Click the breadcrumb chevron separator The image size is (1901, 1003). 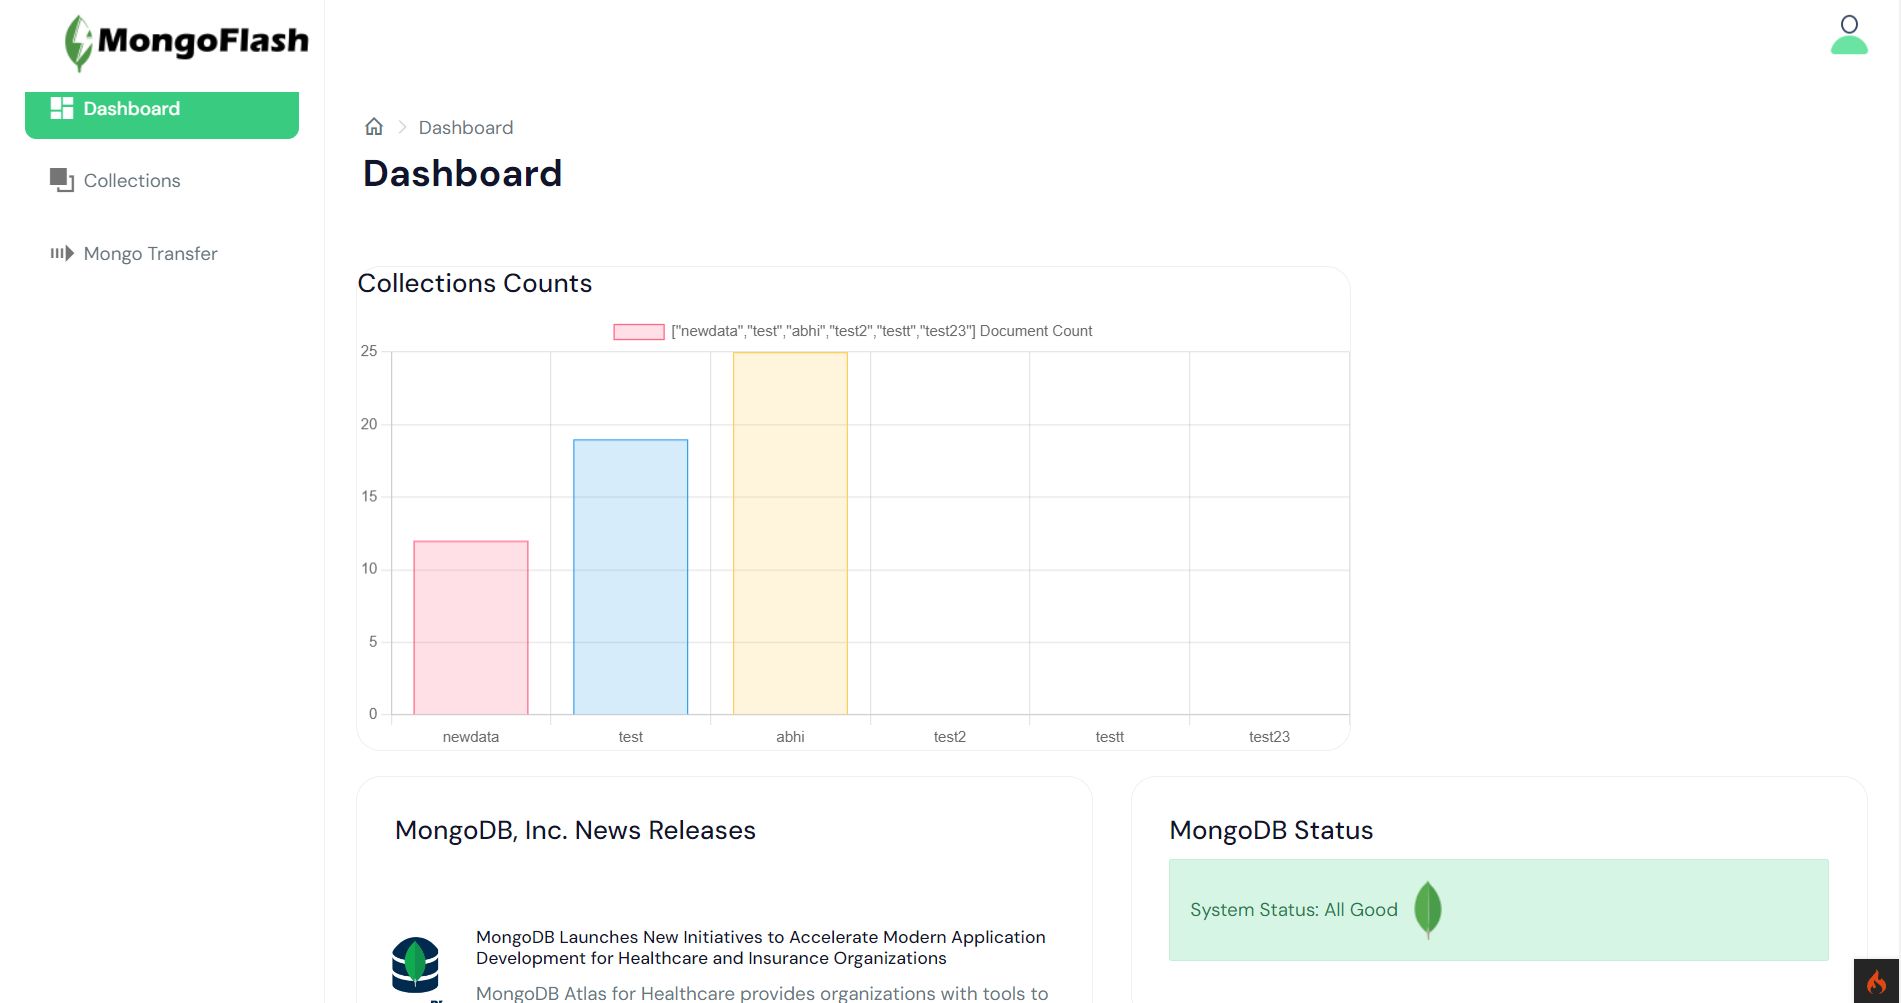pyautogui.click(x=402, y=127)
